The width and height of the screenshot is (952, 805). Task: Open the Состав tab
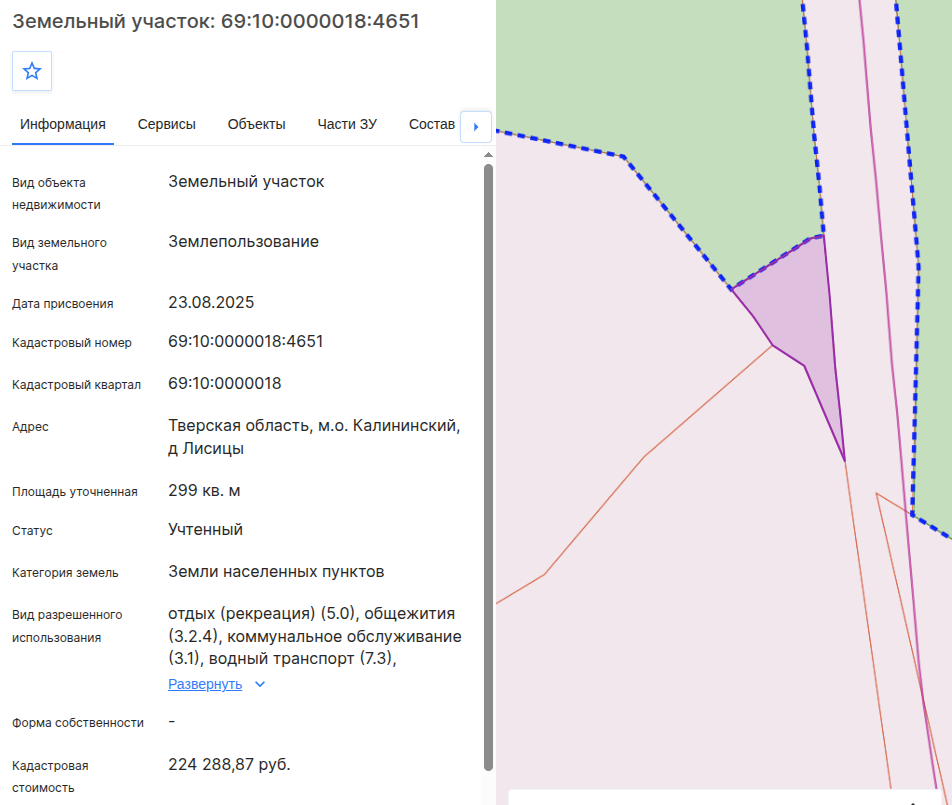431,124
